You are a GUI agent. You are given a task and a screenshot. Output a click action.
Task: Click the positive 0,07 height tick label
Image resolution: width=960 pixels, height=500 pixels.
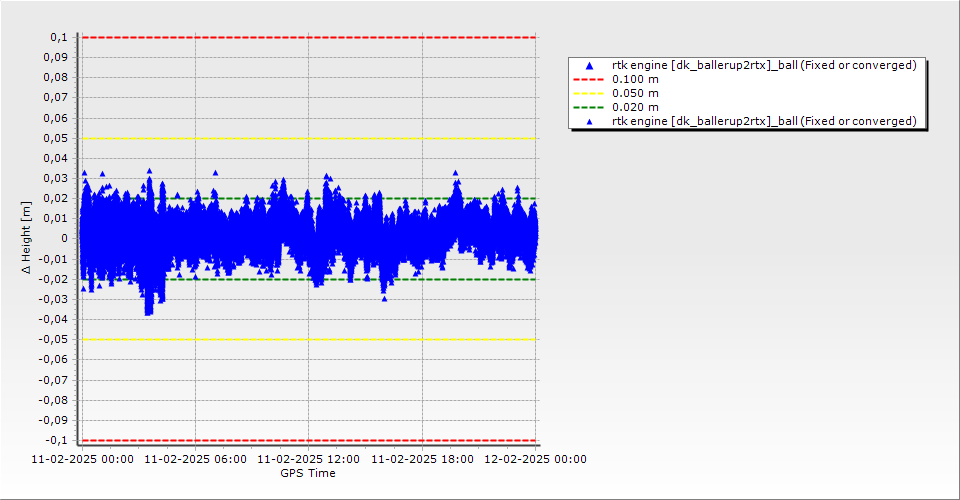pyautogui.click(x=56, y=98)
